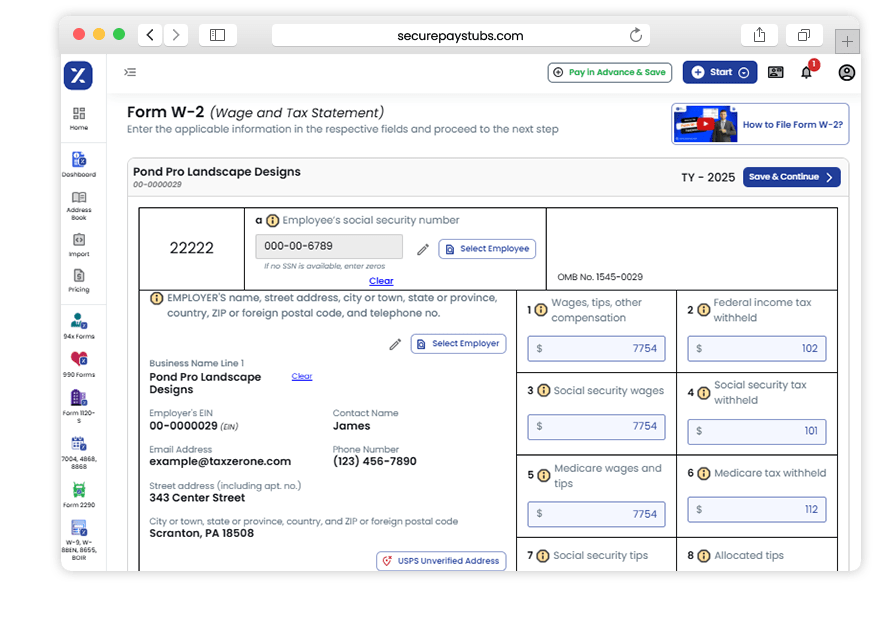
Task: Open Form 1120-S in sidebar
Action: (x=79, y=405)
